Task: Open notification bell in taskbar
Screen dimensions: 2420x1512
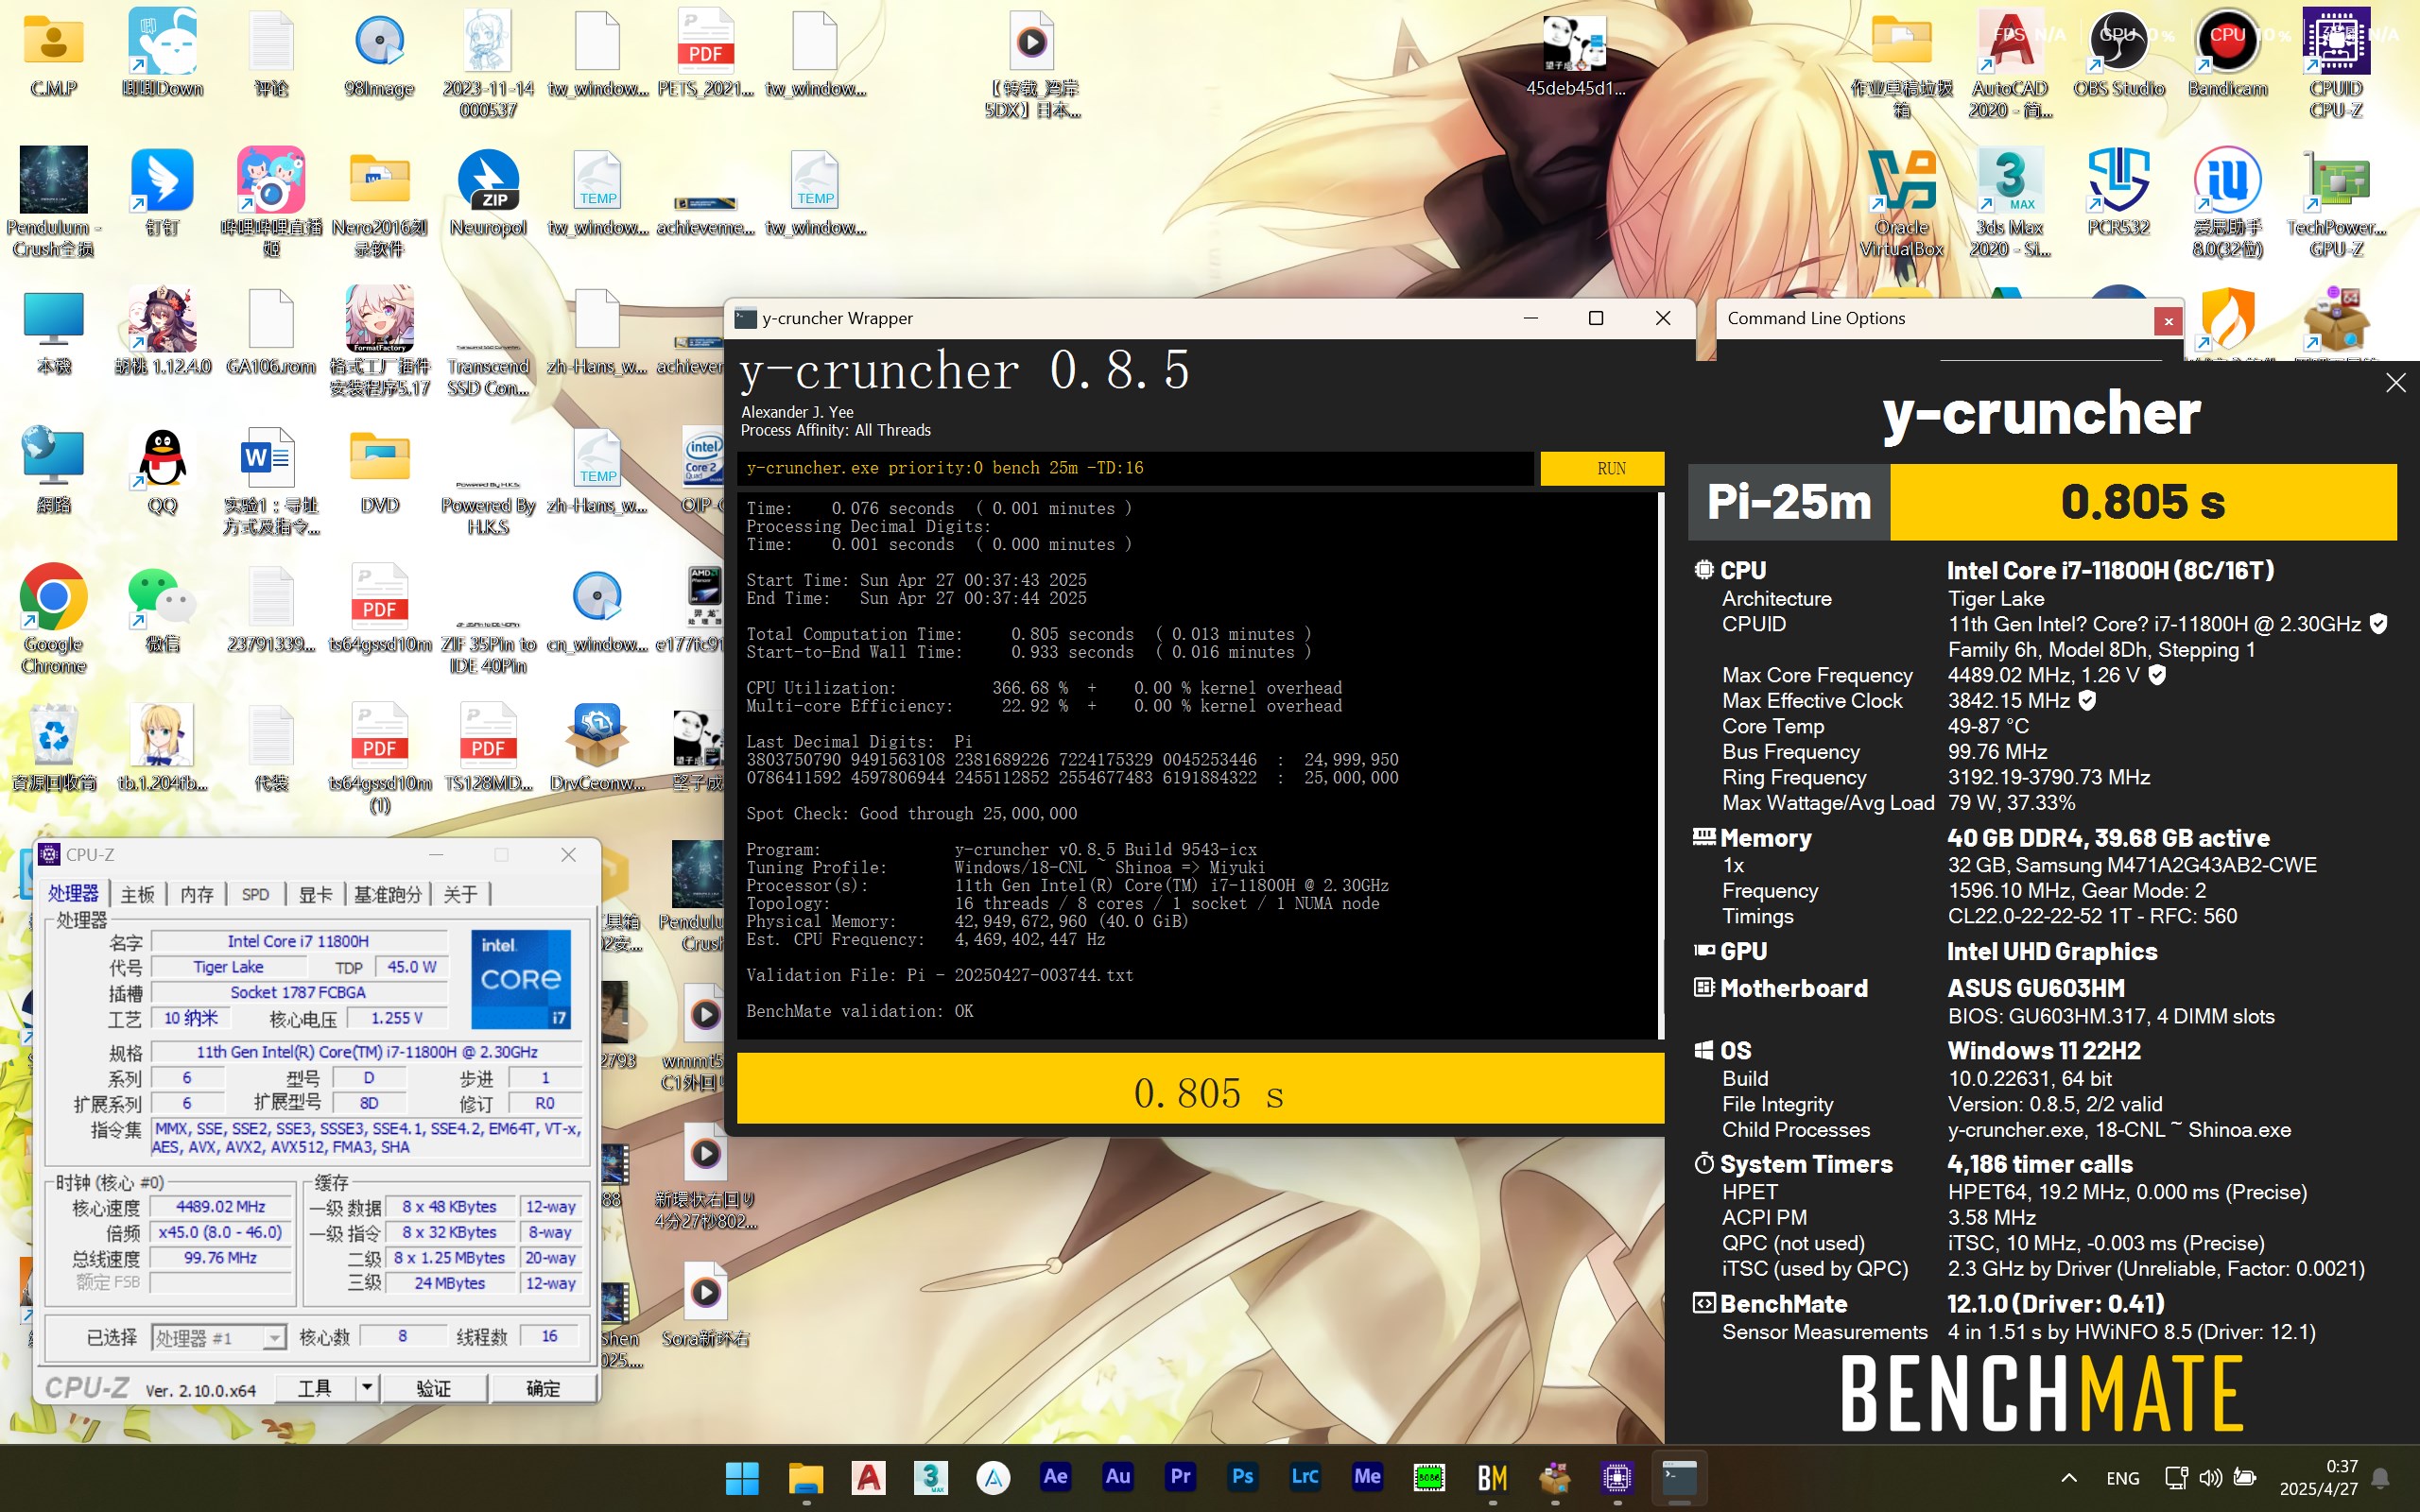Action: click(x=2381, y=1478)
